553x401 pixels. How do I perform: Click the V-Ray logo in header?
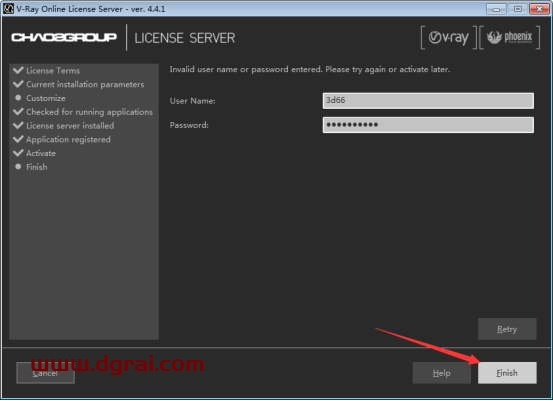[x=449, y=37]
